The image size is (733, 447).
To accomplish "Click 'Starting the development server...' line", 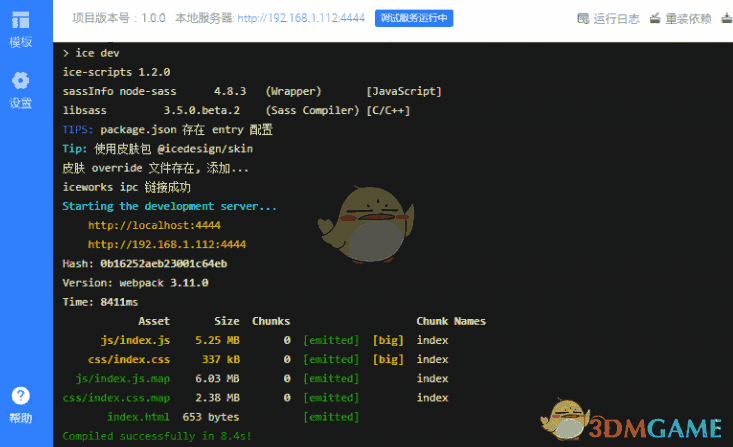I will pos(170,206).
